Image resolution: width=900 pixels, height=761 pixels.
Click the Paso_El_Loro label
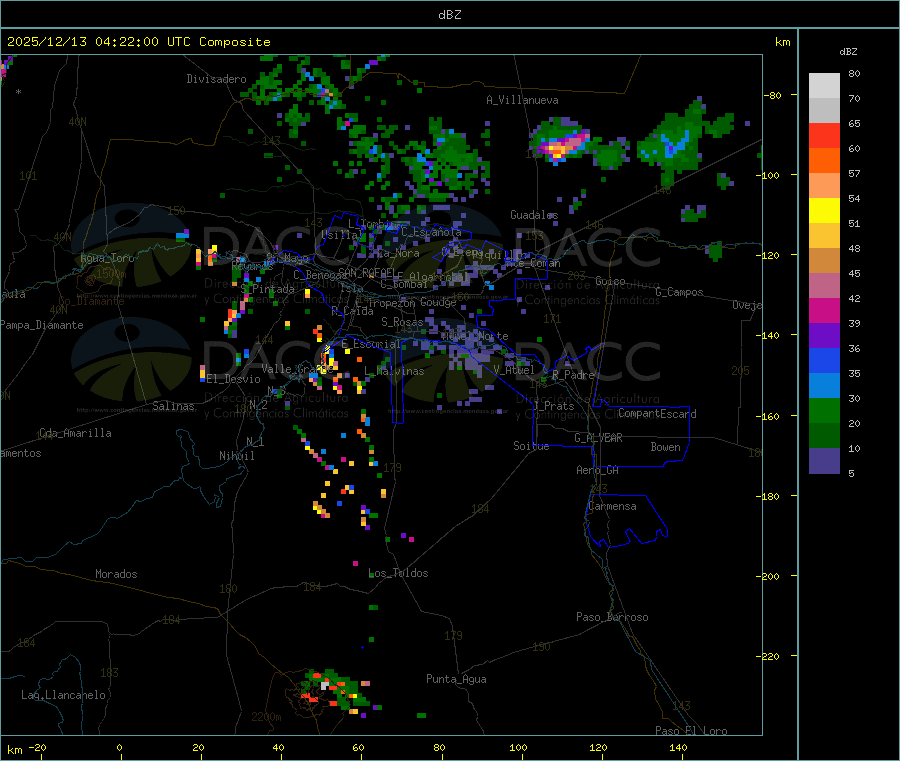(x=692, y=731)
